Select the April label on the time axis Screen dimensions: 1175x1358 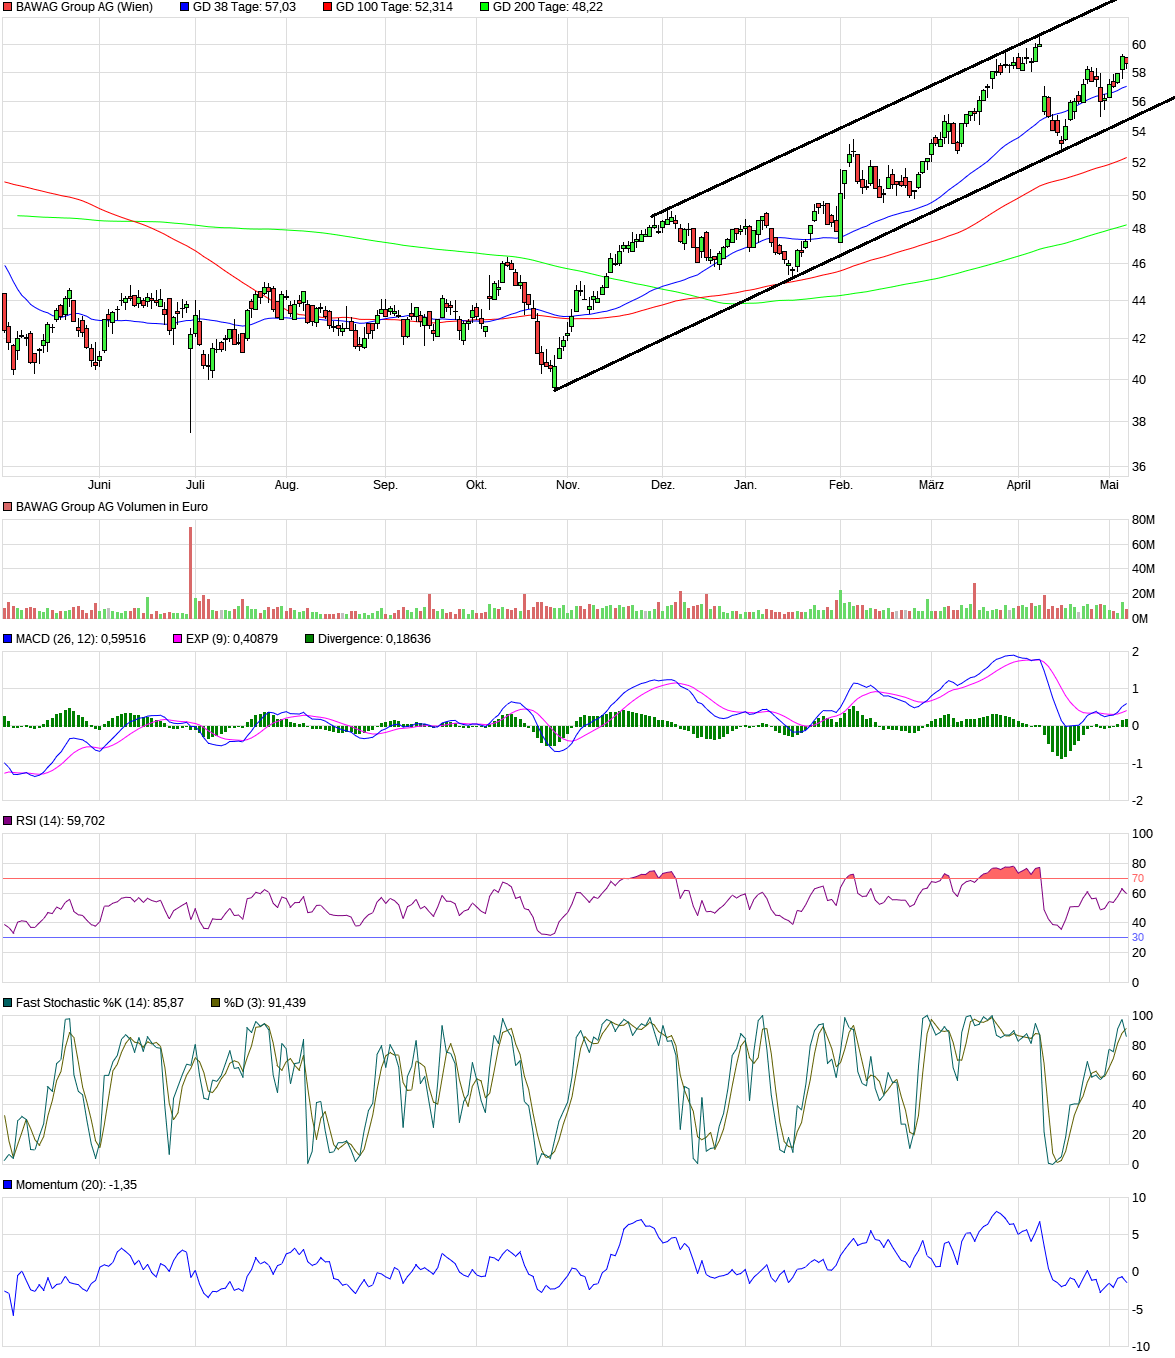coord(1018,485)
